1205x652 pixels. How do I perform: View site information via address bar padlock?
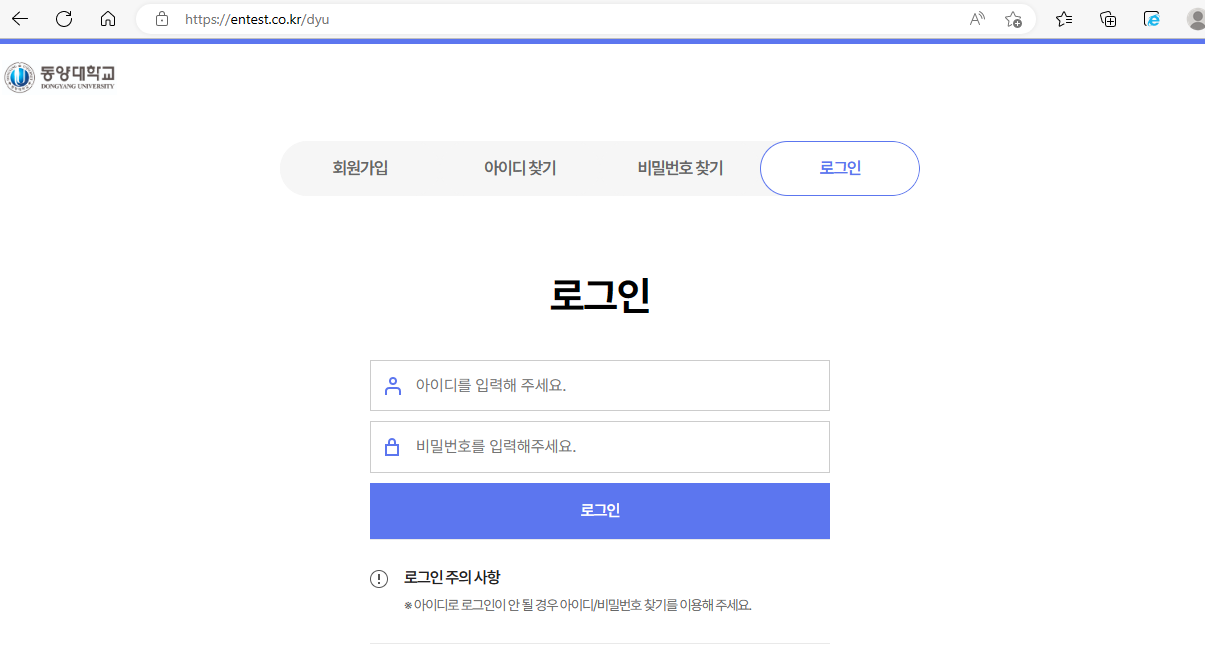(x=162, y=19)
